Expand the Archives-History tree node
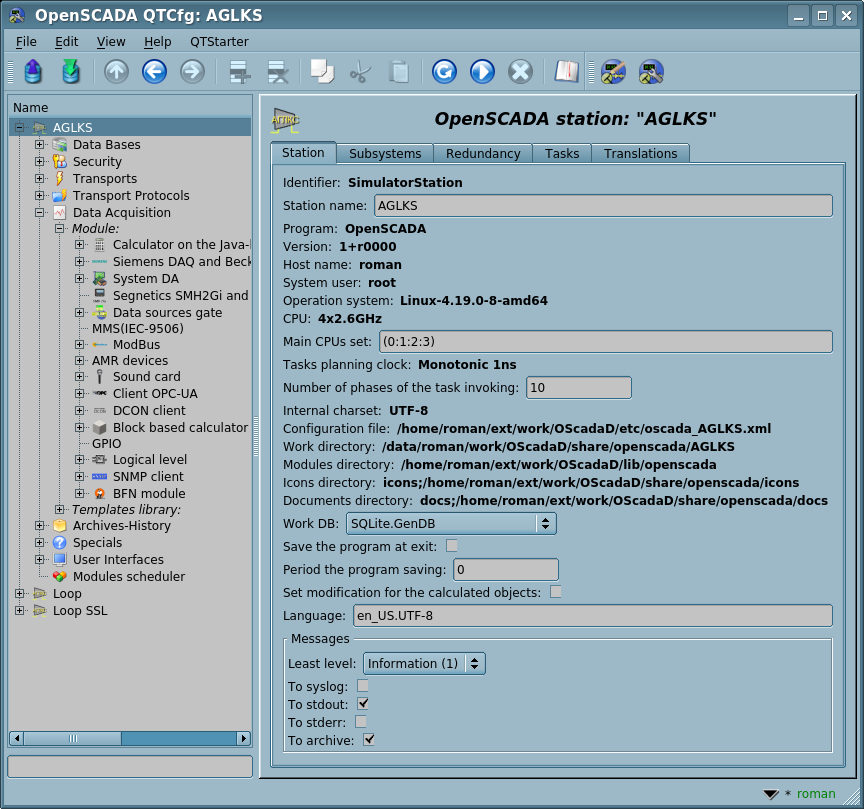Screen dimensions: 864x809 [39, 526]
